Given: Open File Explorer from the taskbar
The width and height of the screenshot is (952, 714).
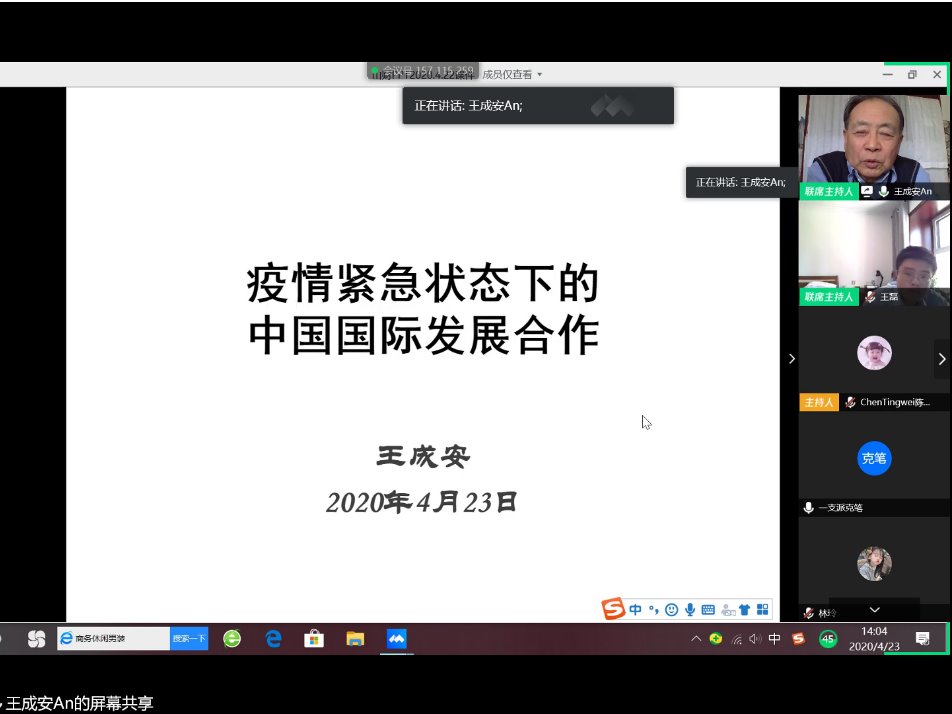Looking at the screenshot, I should coord(355,639).
